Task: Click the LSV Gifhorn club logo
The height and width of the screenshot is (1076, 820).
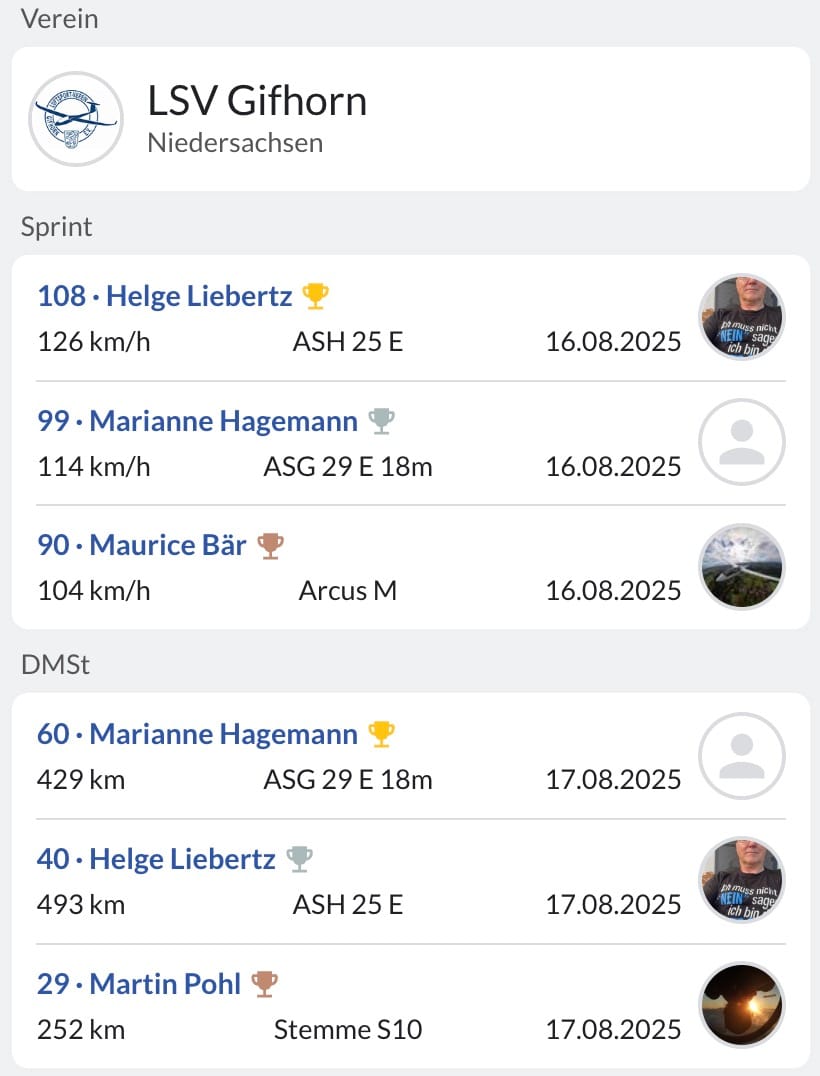Action: (75, 119)
